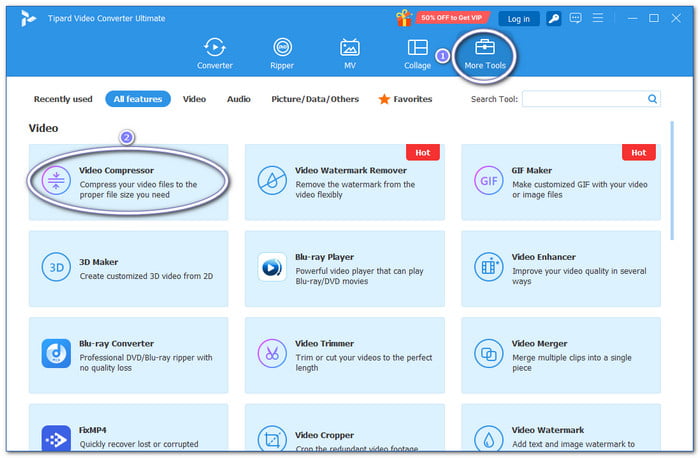Go to the Collage tab
This screenshot has height=458, width=700.
coord(417,54)
